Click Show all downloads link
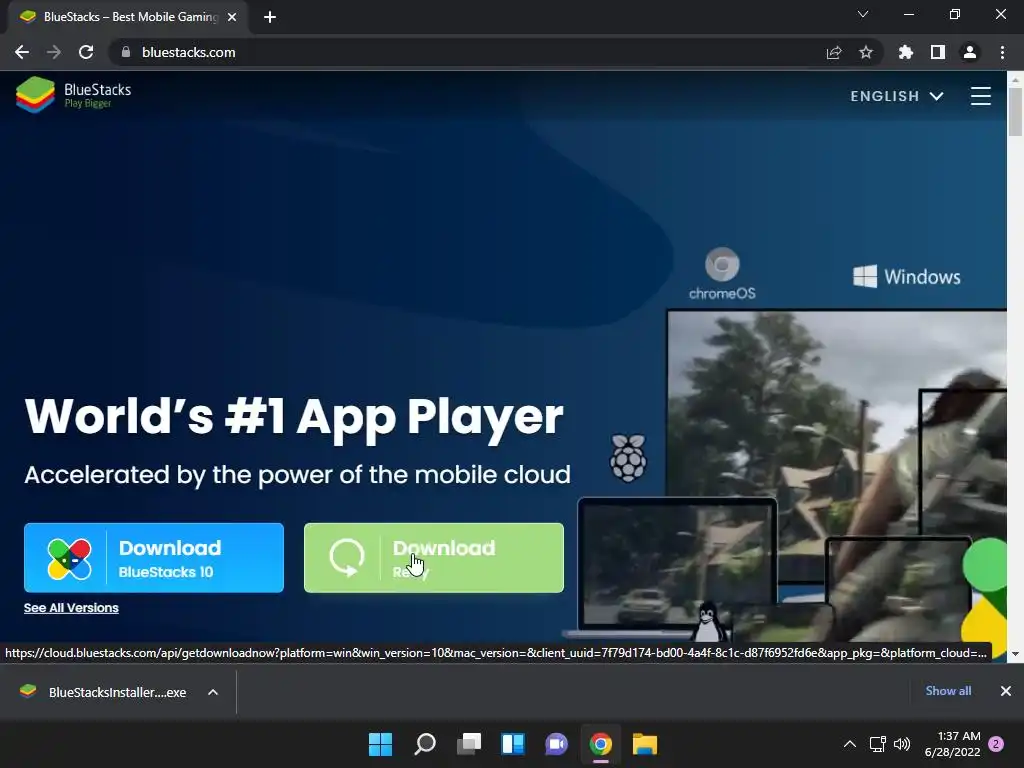Viewport: 1024px width, 768px height. pyautogui.click(x=948, y=690)
